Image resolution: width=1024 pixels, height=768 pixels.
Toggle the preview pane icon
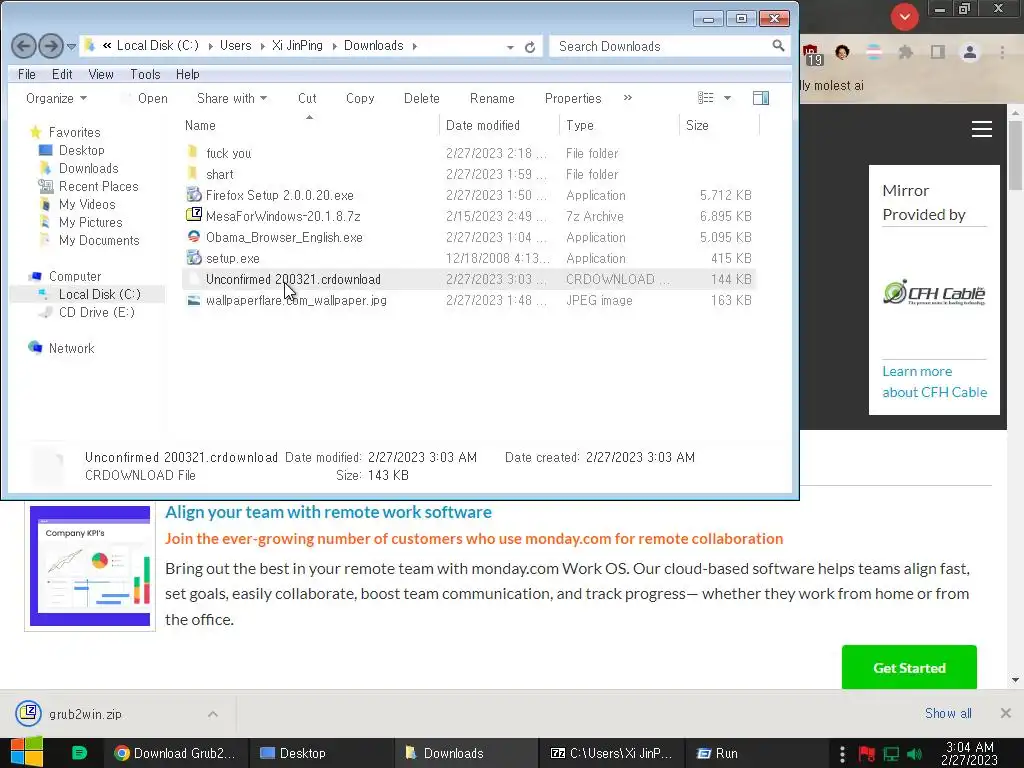pos(761,98)
